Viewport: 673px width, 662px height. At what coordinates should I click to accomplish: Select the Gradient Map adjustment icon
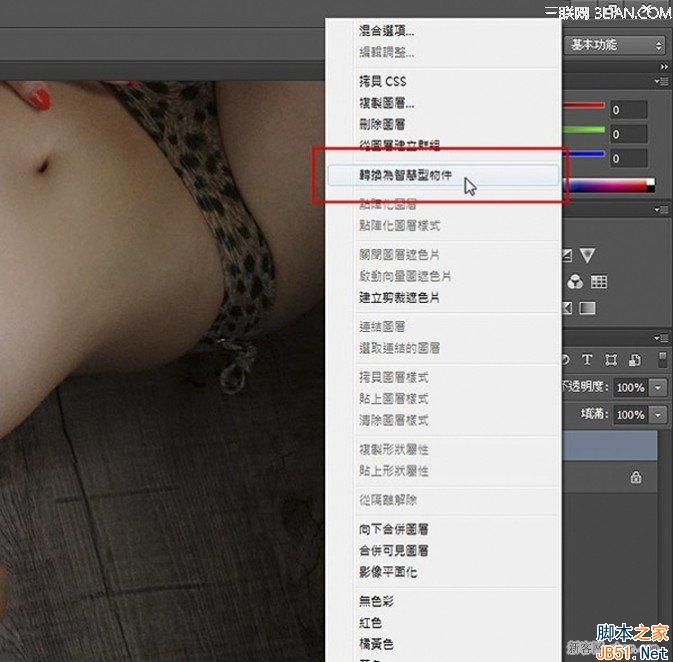pyautogui.click(x=588, y=308)
